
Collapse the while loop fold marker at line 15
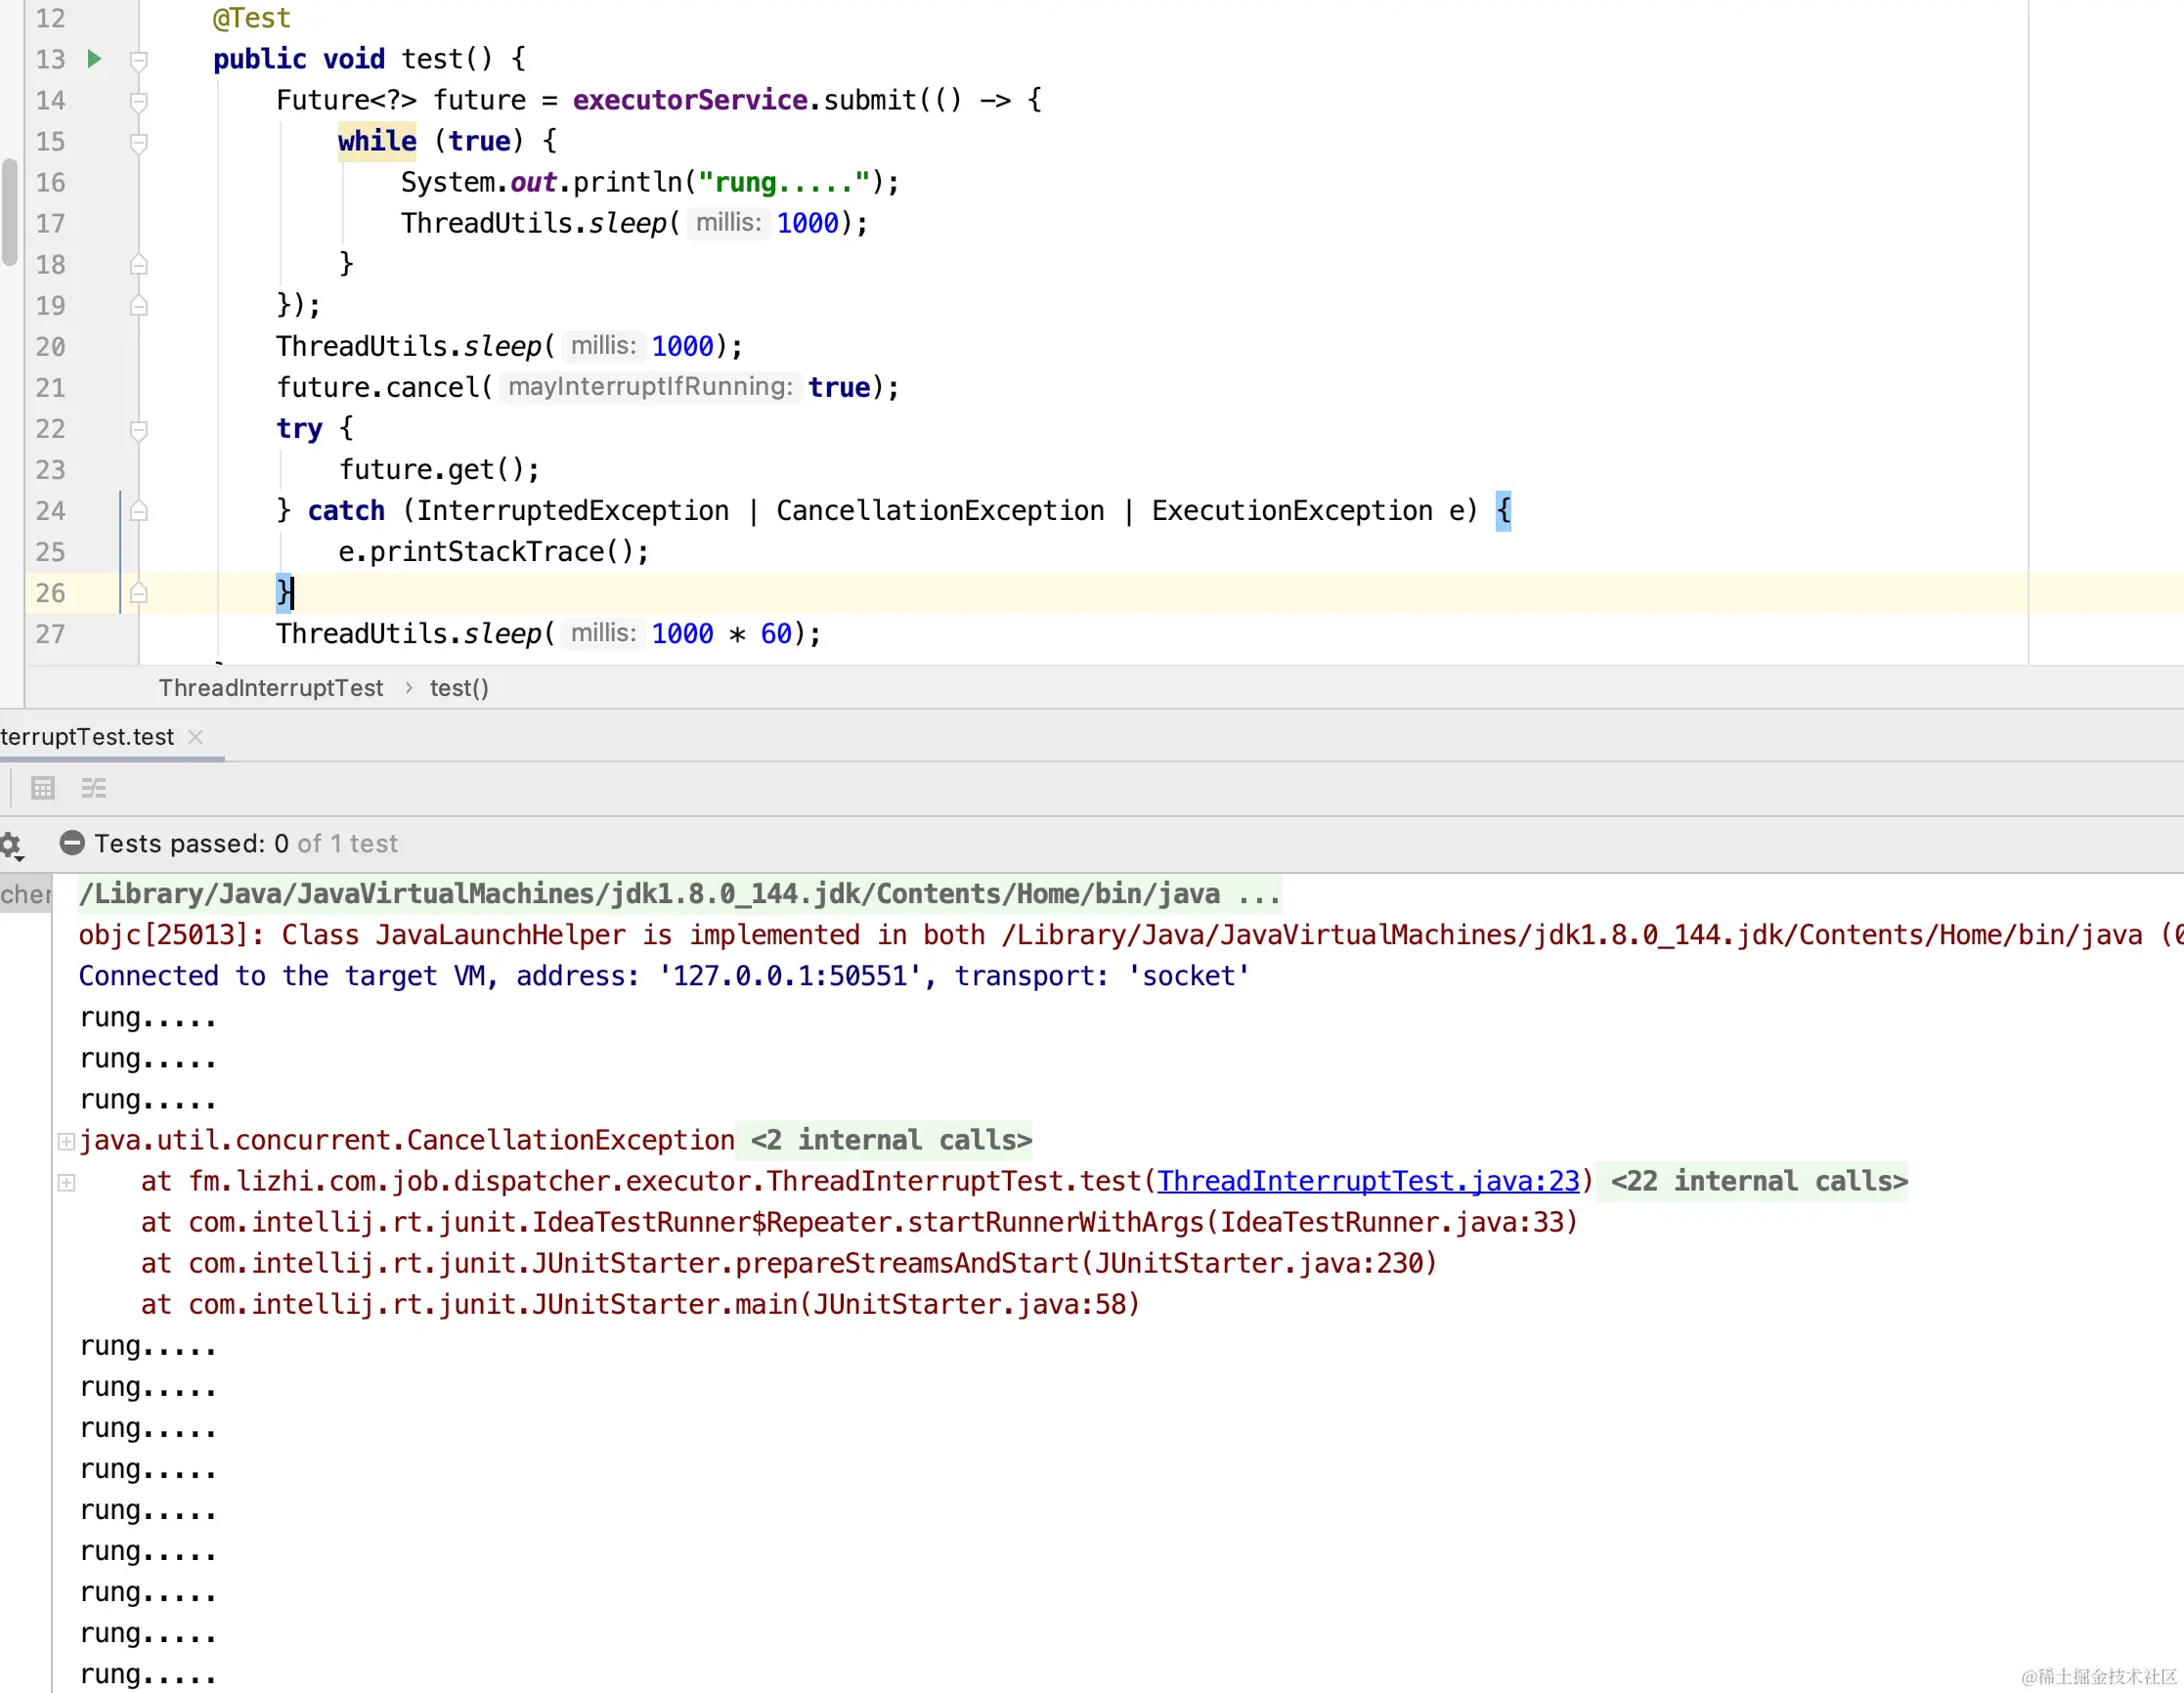pyautogui.click(x=139, y=142)
